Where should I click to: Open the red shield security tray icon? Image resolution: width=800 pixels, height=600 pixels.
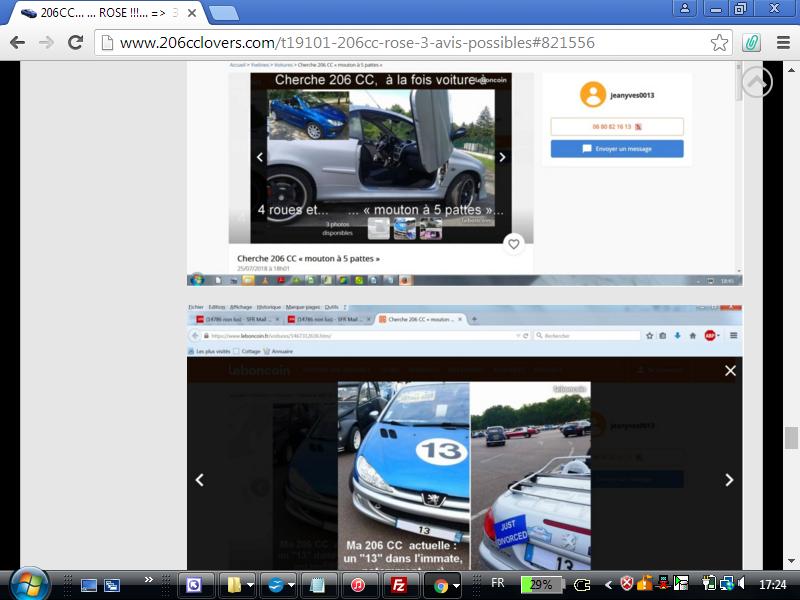point(627,584)
